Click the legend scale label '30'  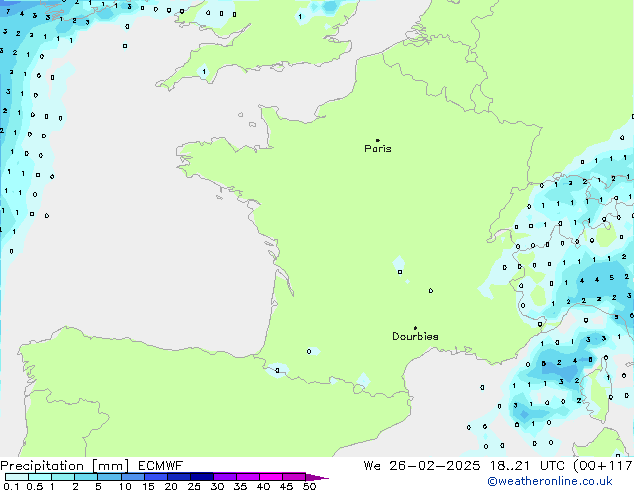[x=217, y=486]
